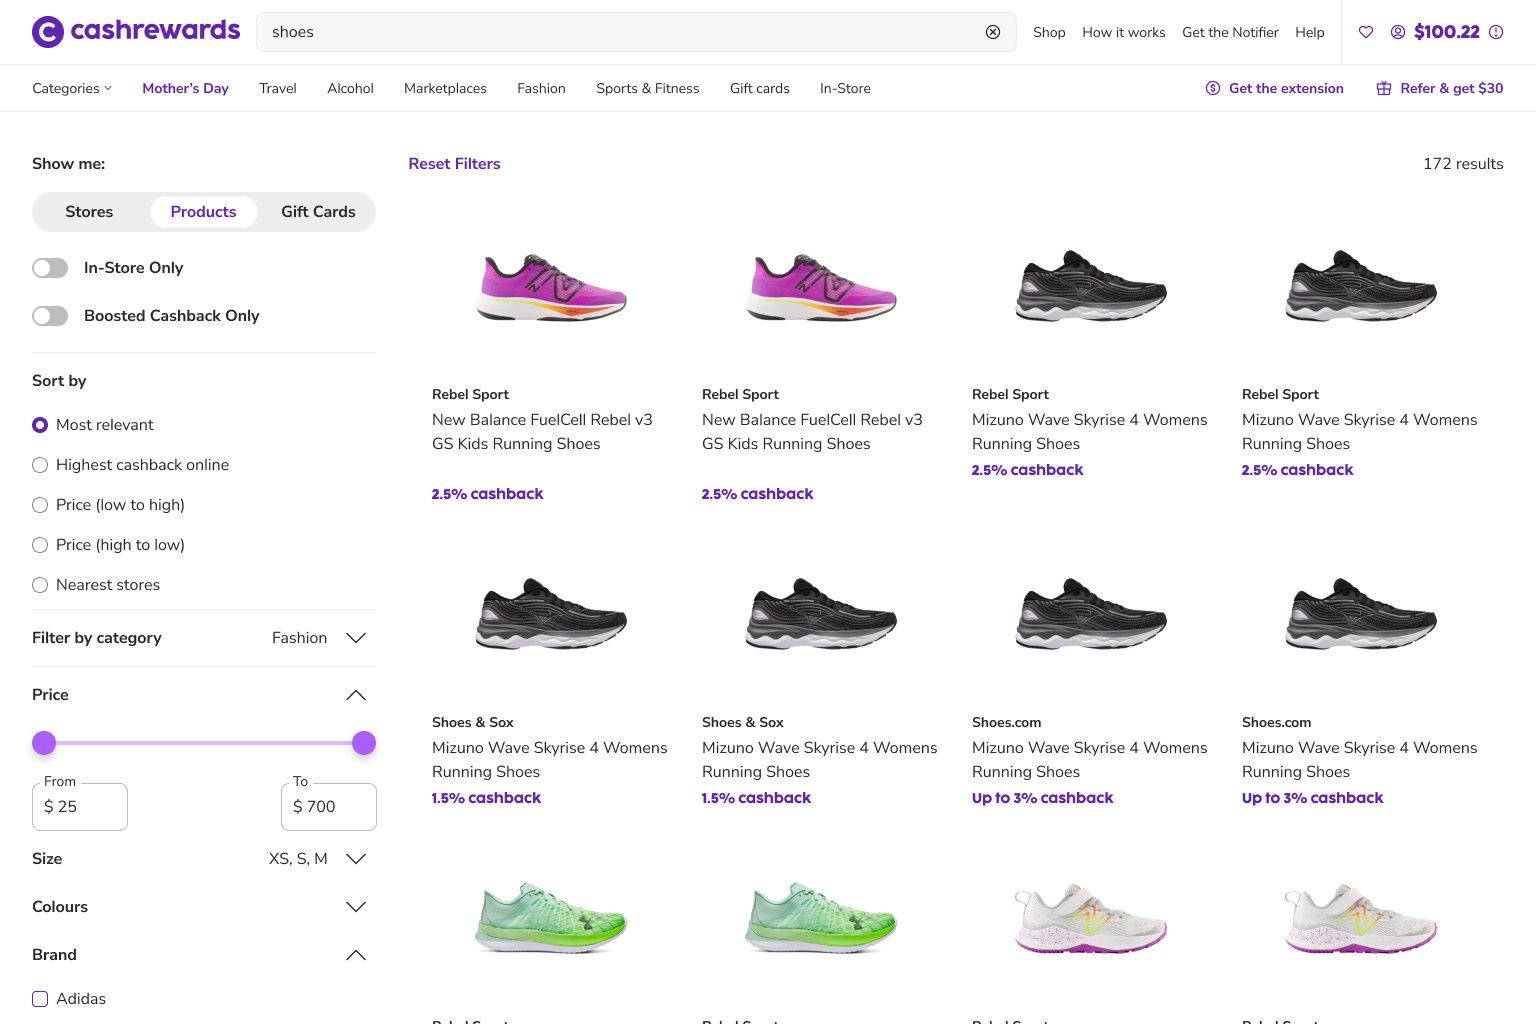Toggle In-Store Only switch
Image resolution: width=1536 pixels, height=1024 pixels.
(50, 268)
